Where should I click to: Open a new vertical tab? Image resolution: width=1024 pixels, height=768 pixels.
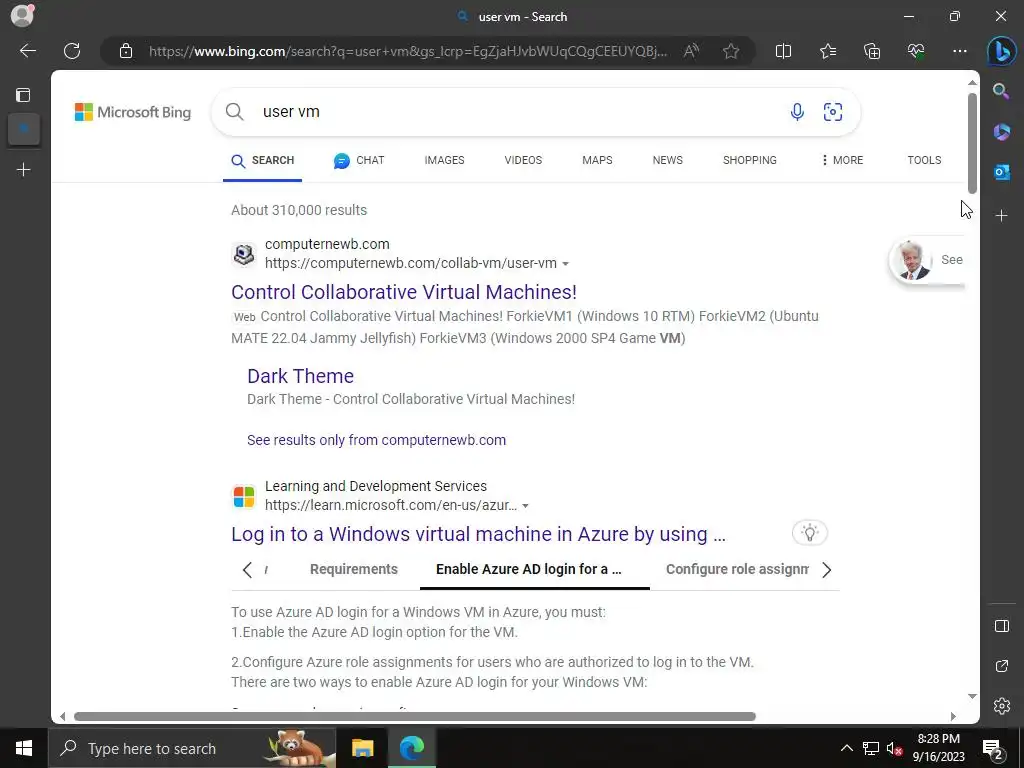pos(24,170)
